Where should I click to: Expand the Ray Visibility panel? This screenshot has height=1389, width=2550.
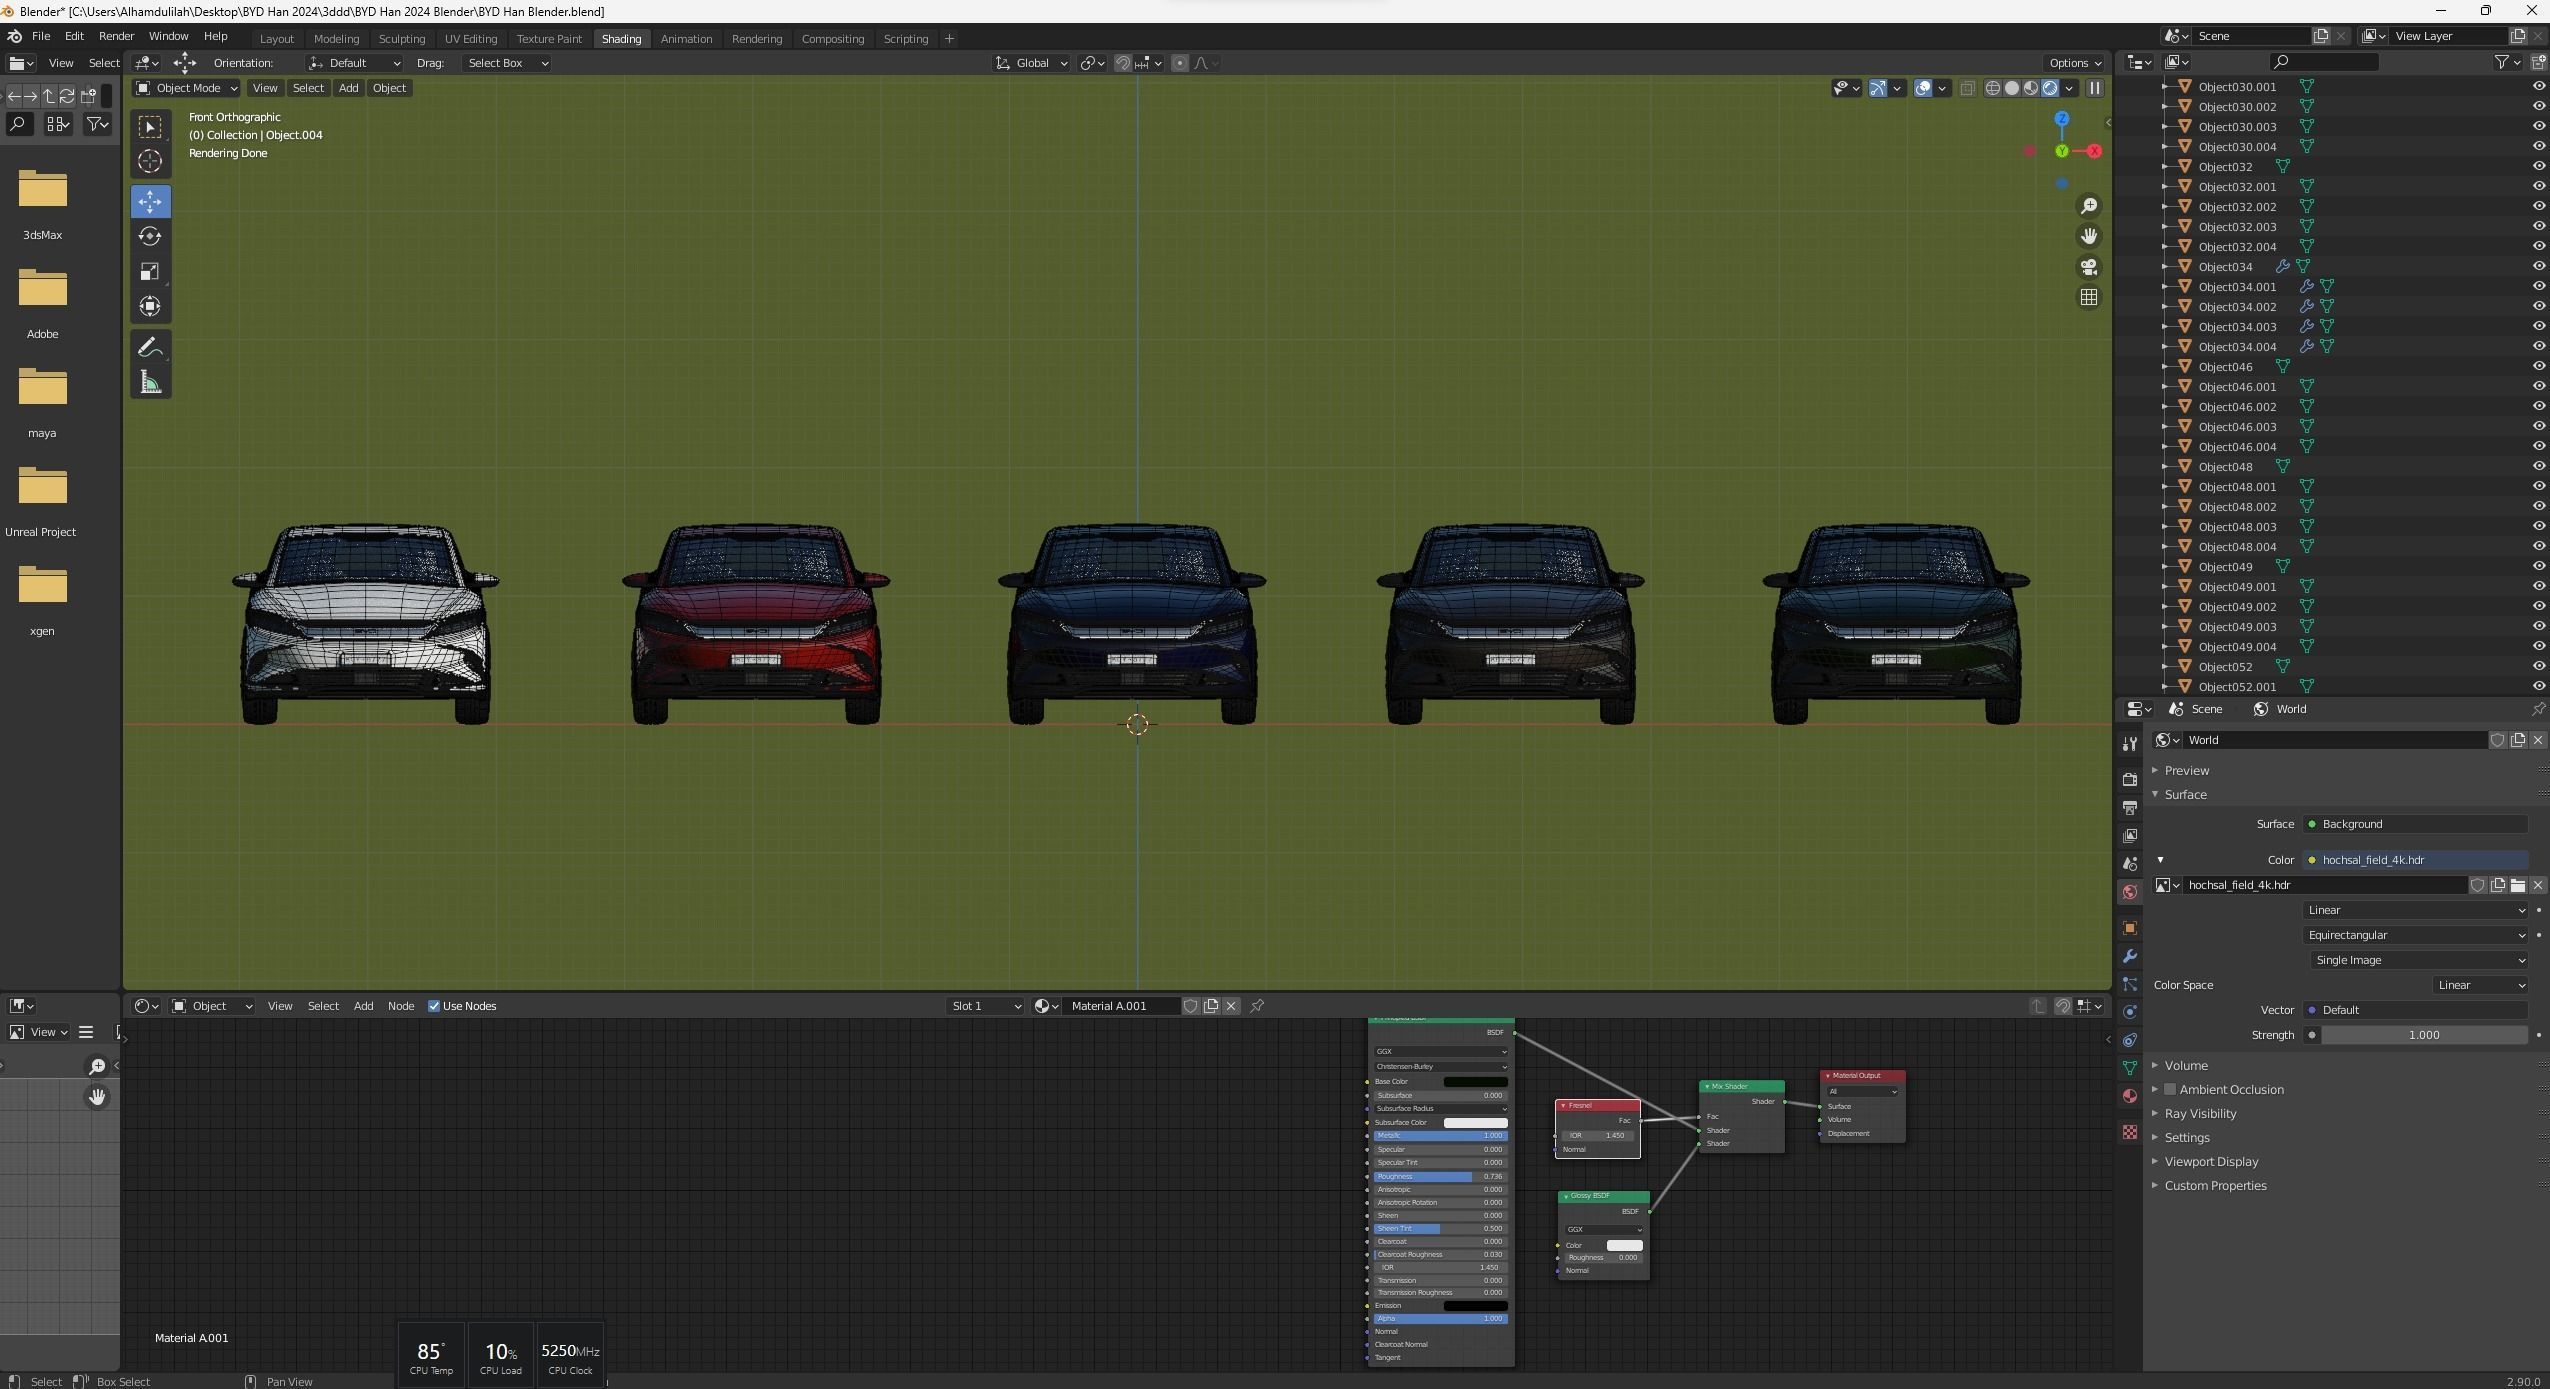[x=2200, y=1114]
